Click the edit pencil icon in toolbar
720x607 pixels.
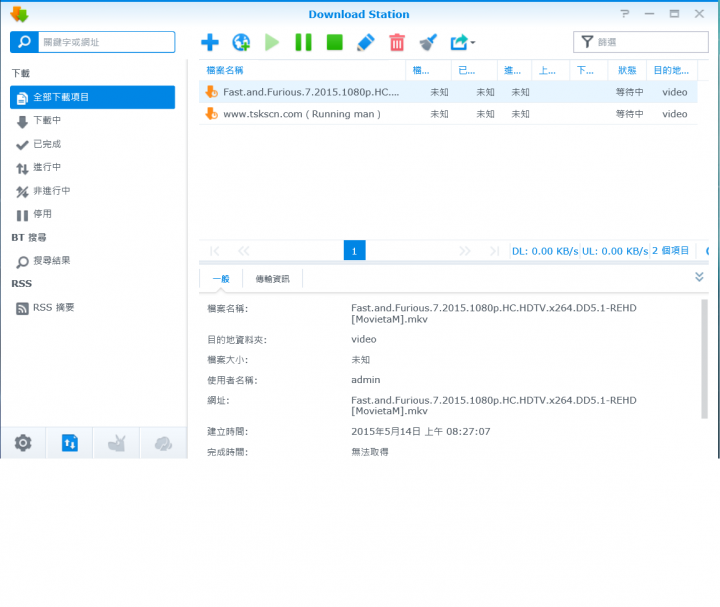[x=366, y=42]
